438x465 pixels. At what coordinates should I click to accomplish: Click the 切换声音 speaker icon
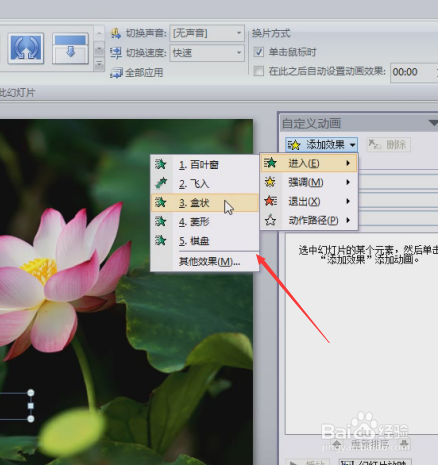(x=116, y=33)
